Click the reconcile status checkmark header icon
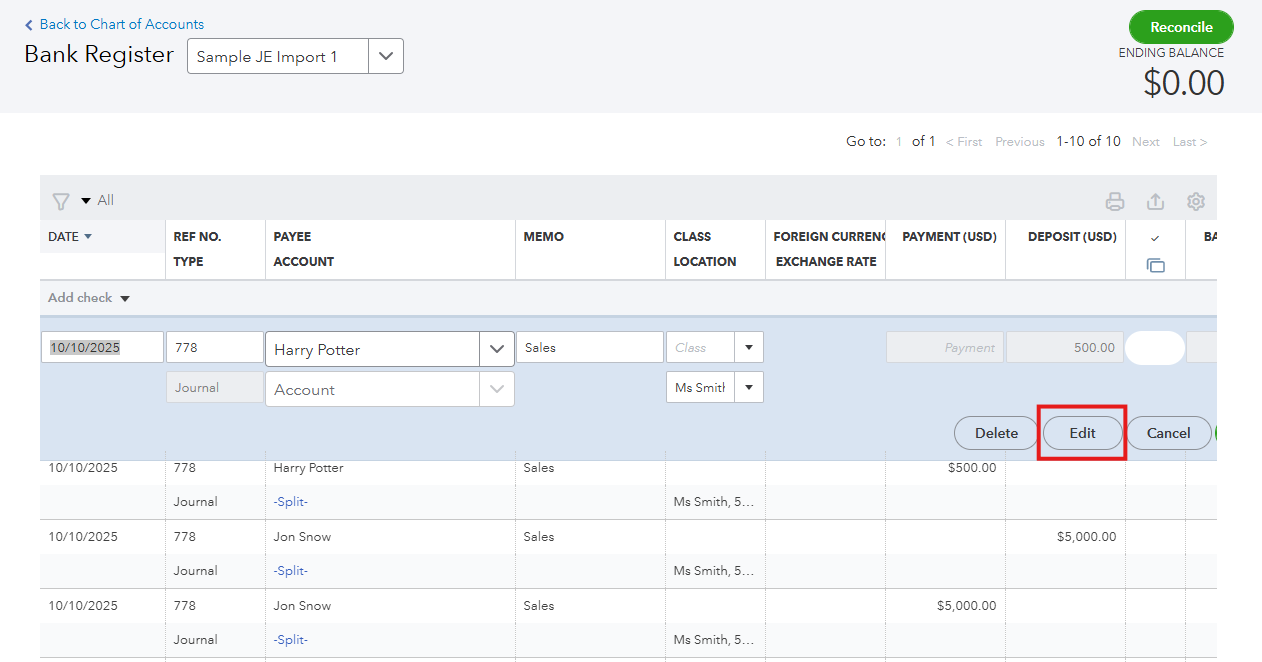The width and height of the screenshot is (1262, 662). [1155, 238]
